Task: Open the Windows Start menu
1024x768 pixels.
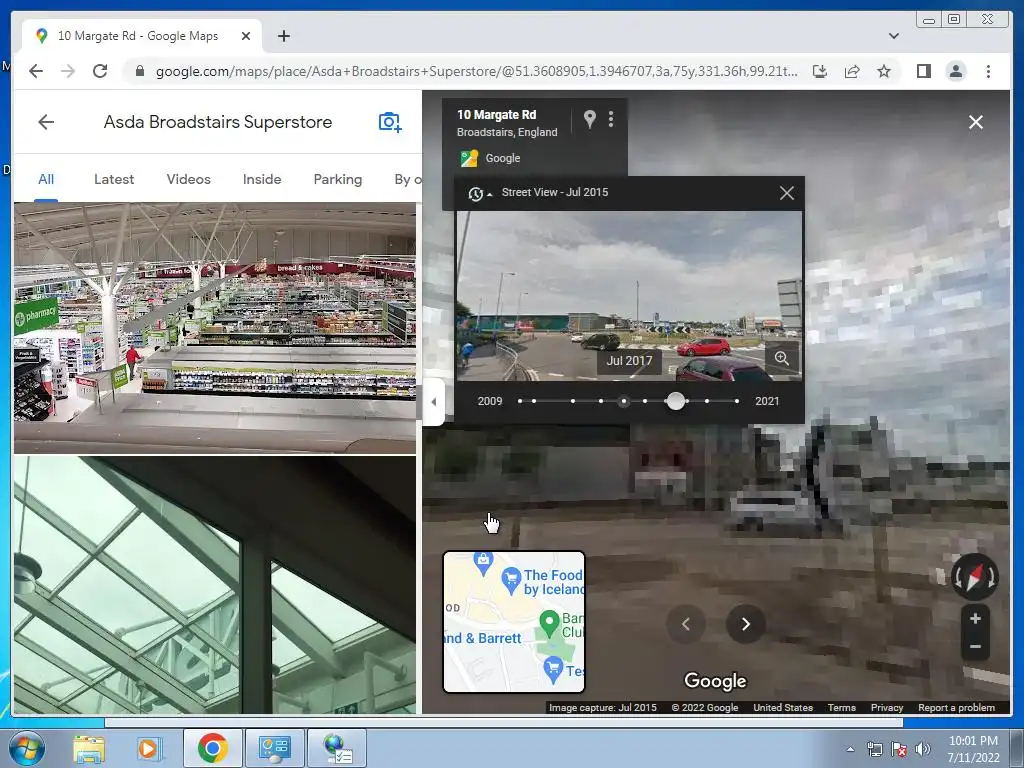Action: [x=27, y=748]
